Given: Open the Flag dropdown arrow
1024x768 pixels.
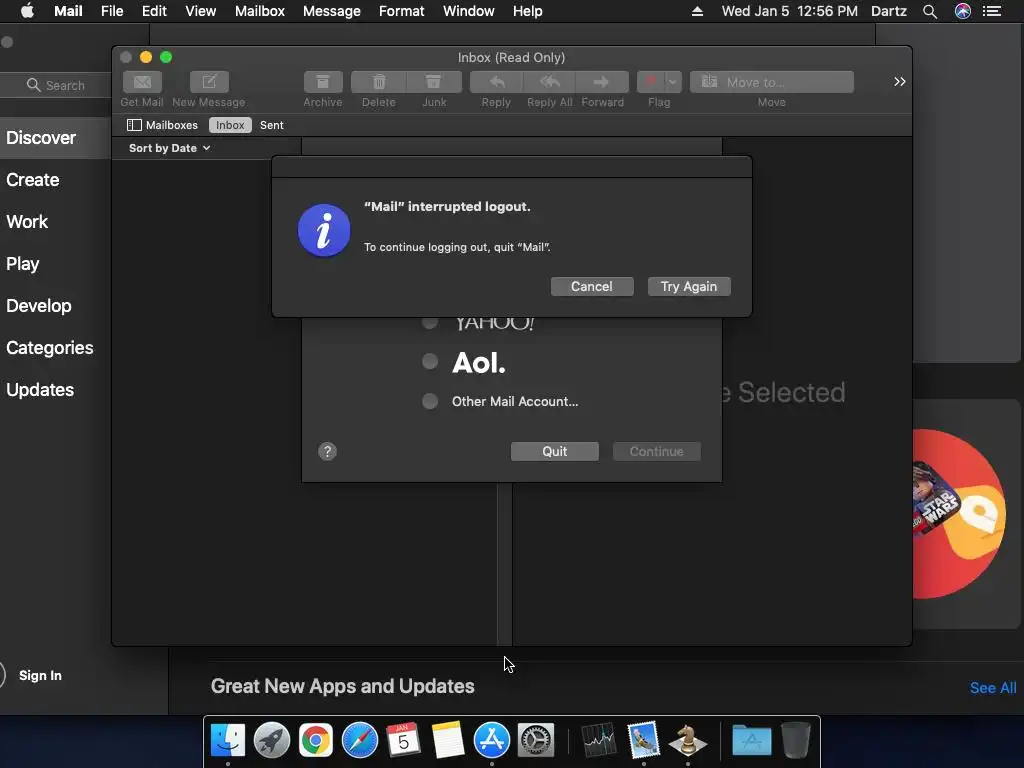Looking at the screenshot, I should 673,82.
